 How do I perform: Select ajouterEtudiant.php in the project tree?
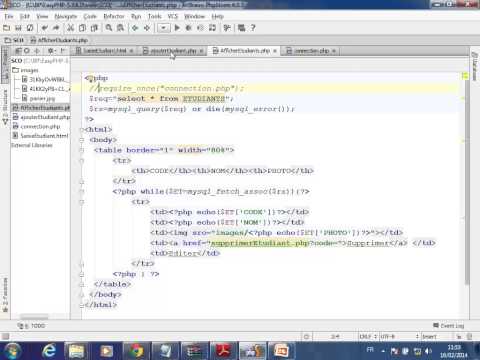[x=41, y=117]
